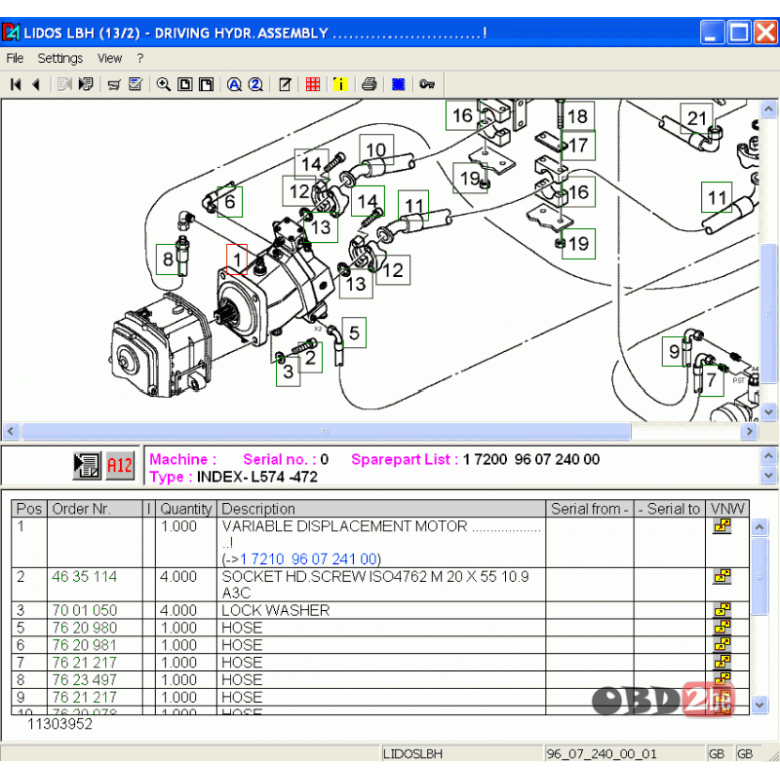Open the ? help menu
The image size is (780, 780).
point(140,58)
